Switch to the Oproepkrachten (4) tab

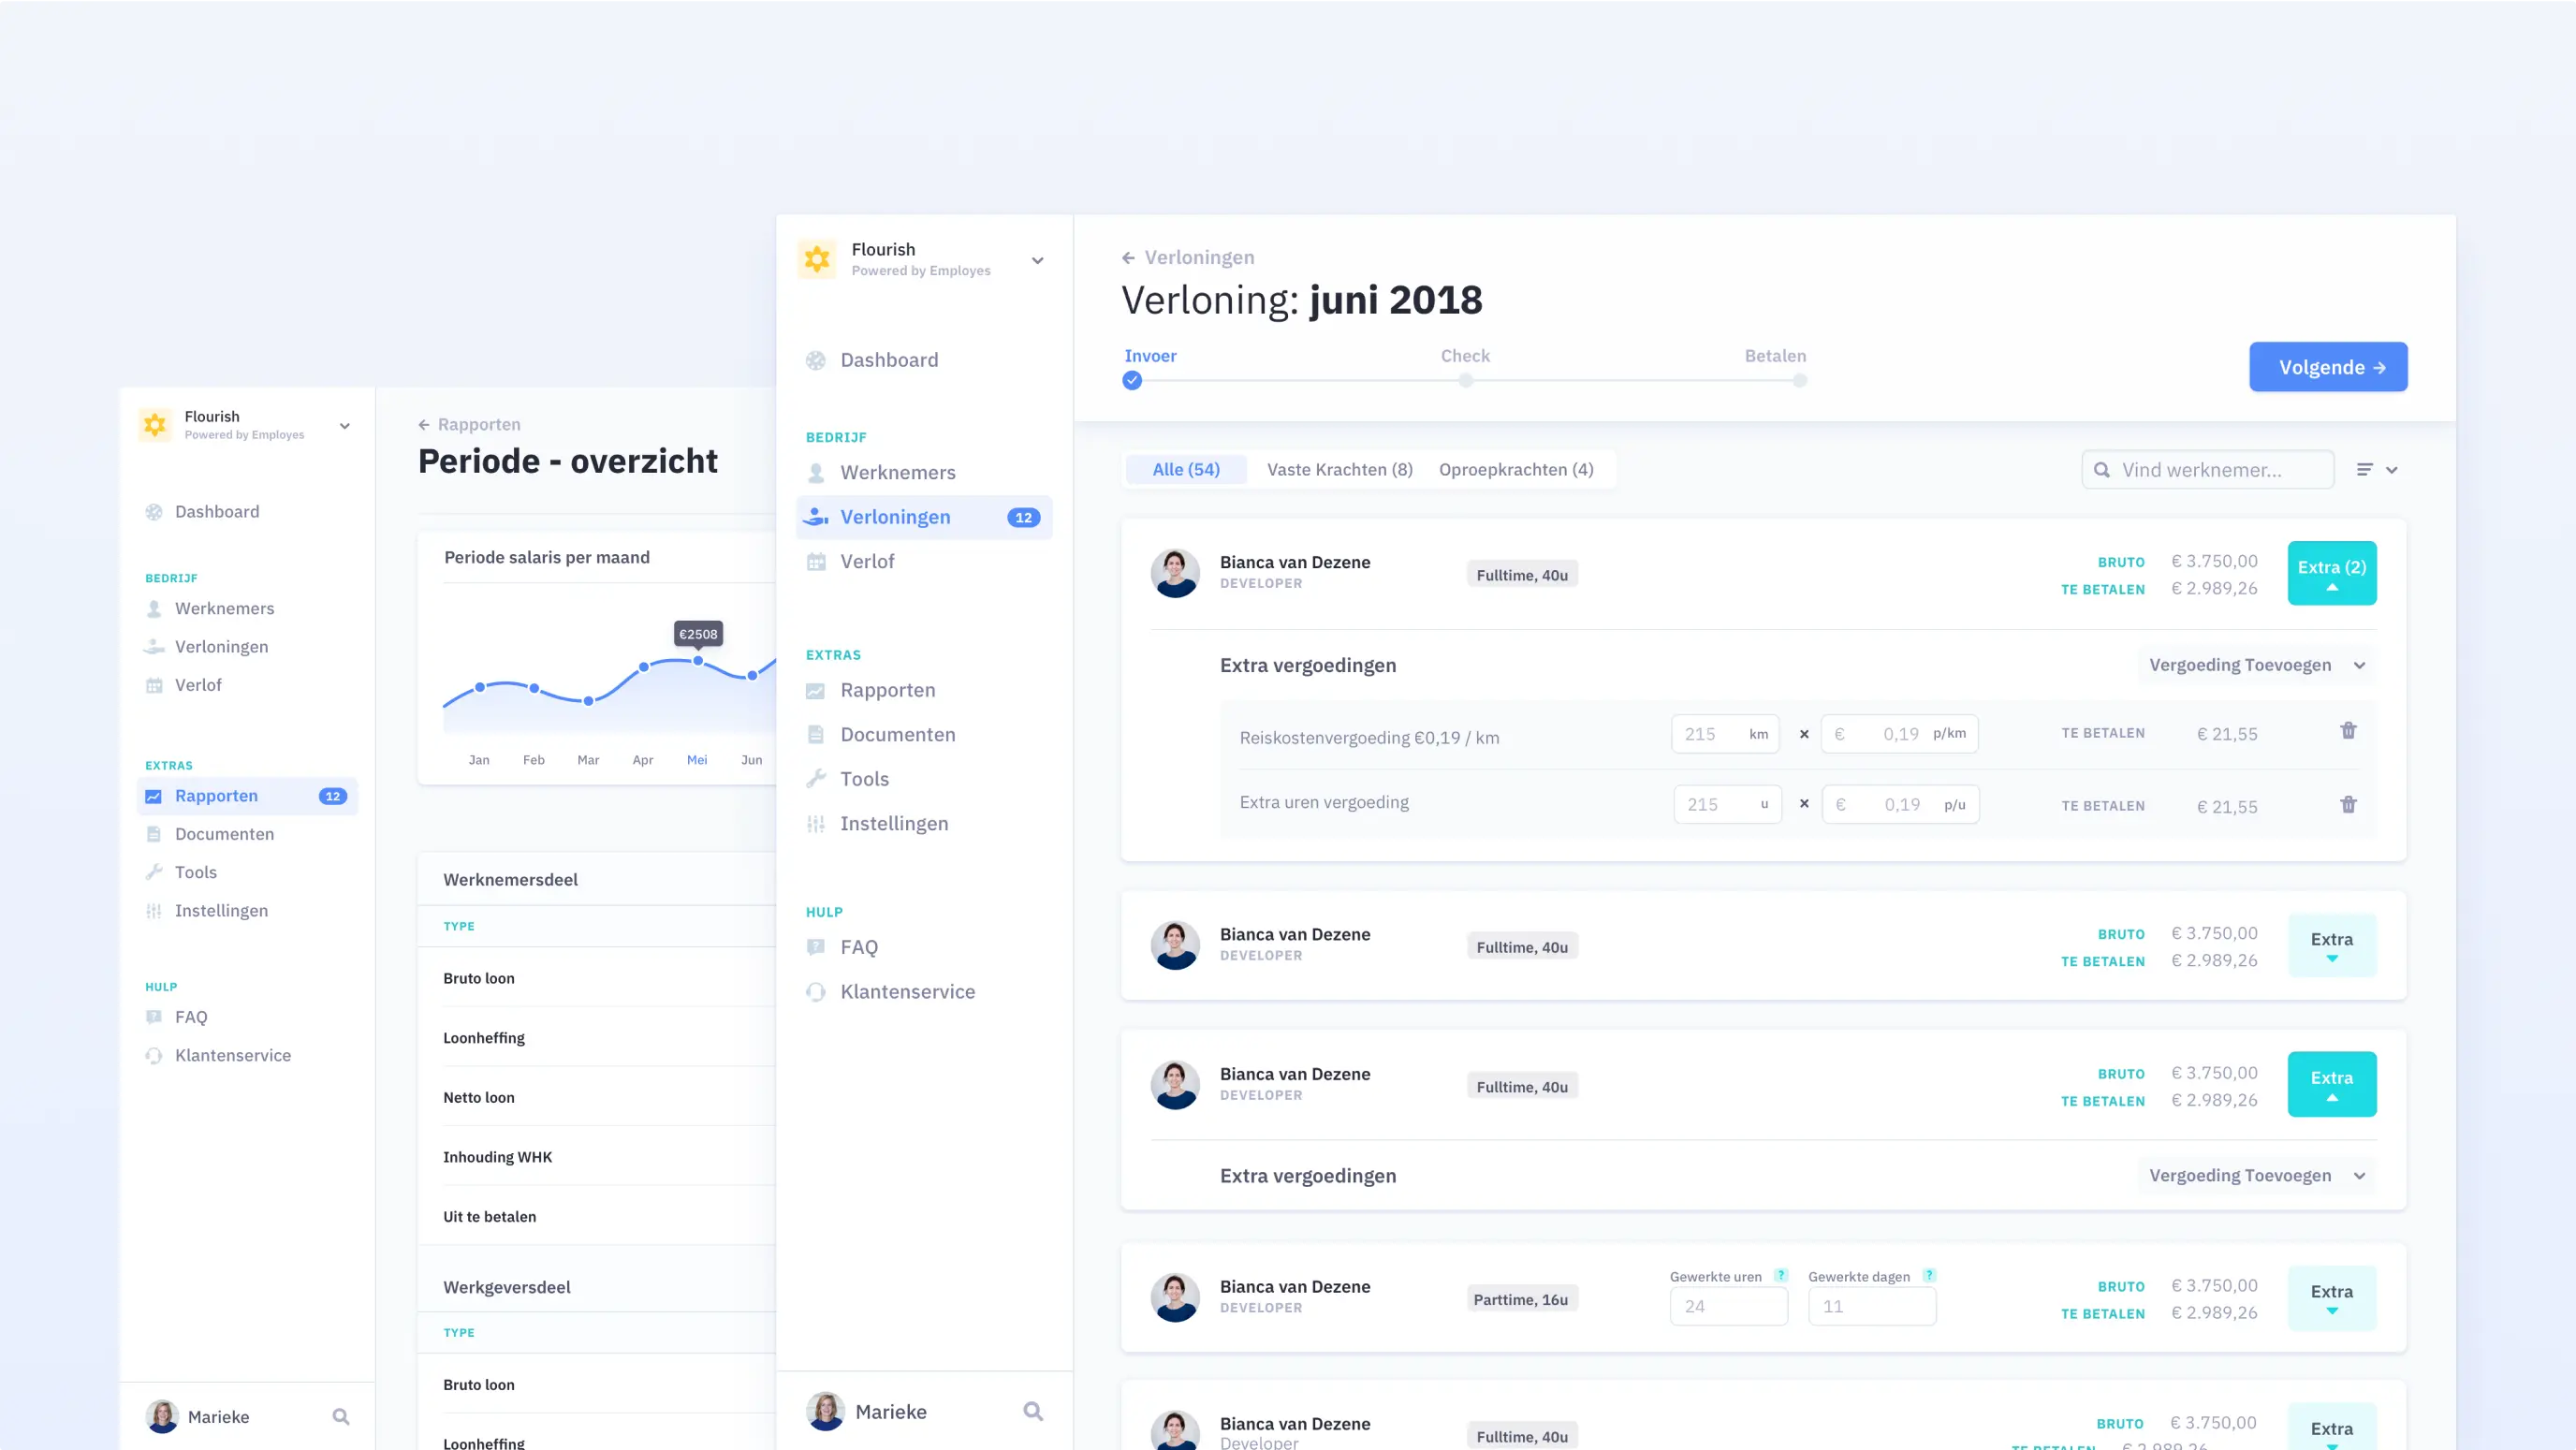pos(1516,469)
